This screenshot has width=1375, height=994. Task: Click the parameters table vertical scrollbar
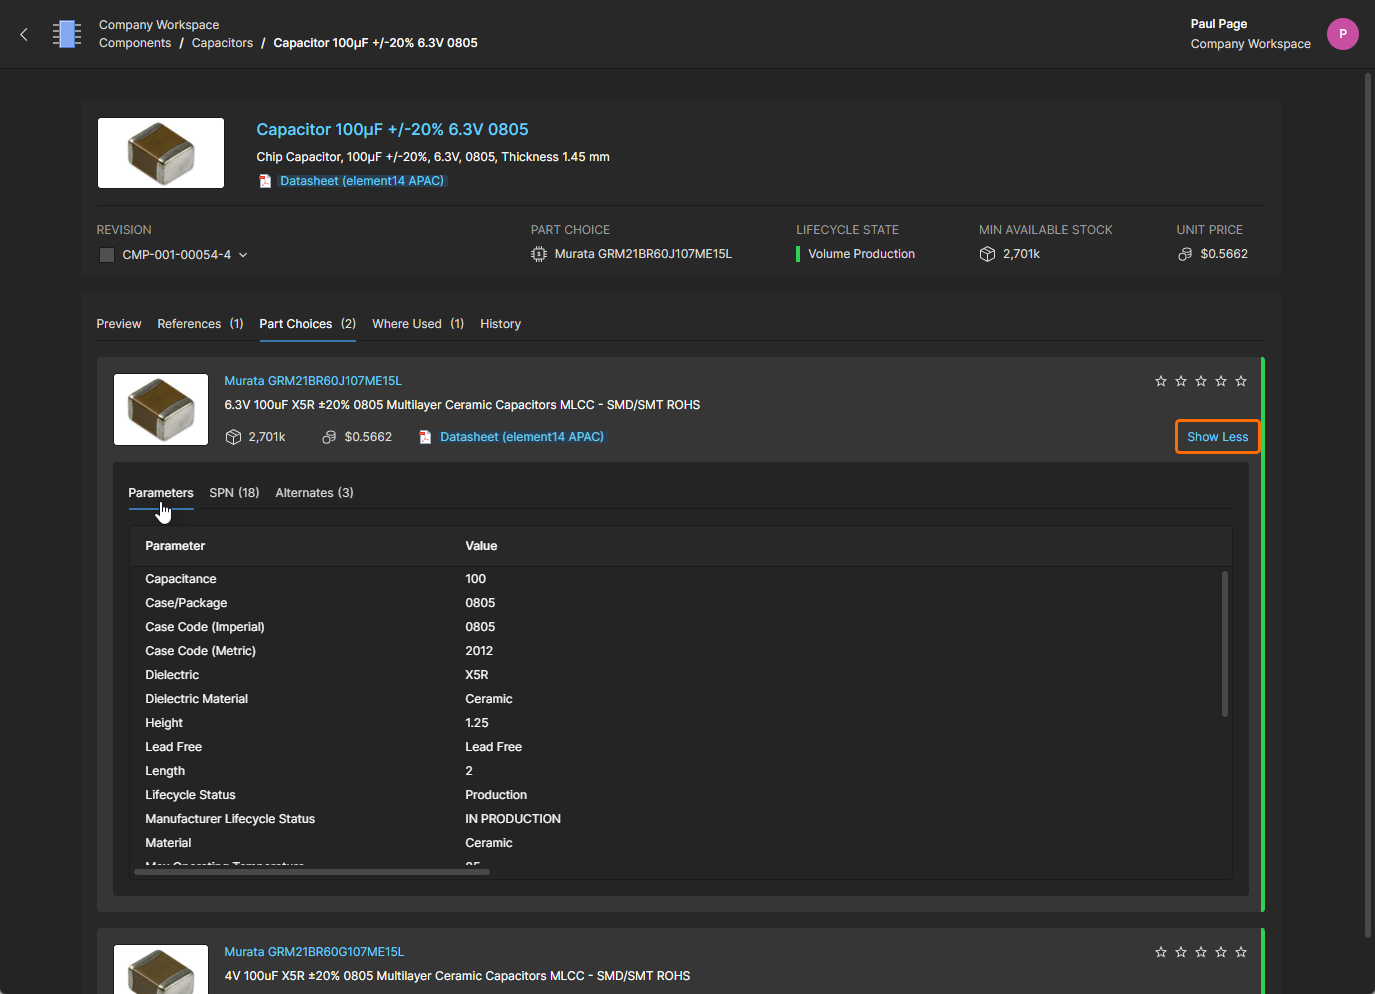(x=1224, y=644)
